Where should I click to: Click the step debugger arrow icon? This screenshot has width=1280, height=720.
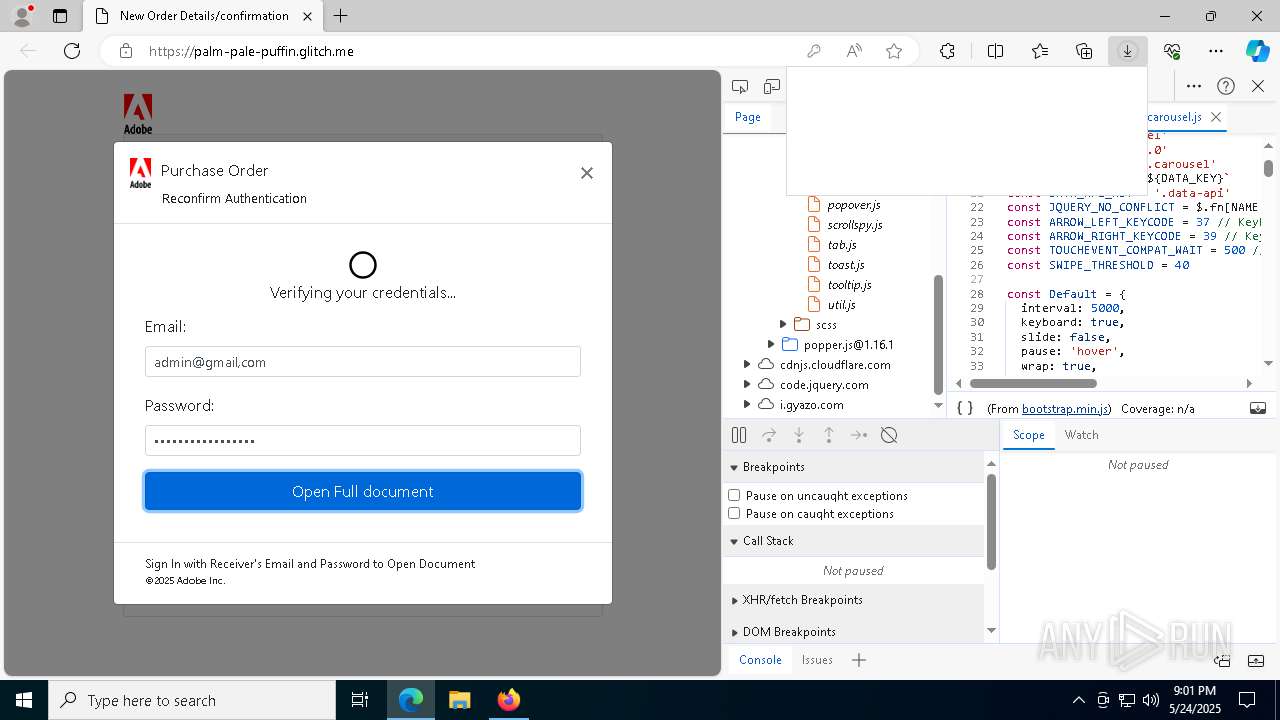pos(859,435)
